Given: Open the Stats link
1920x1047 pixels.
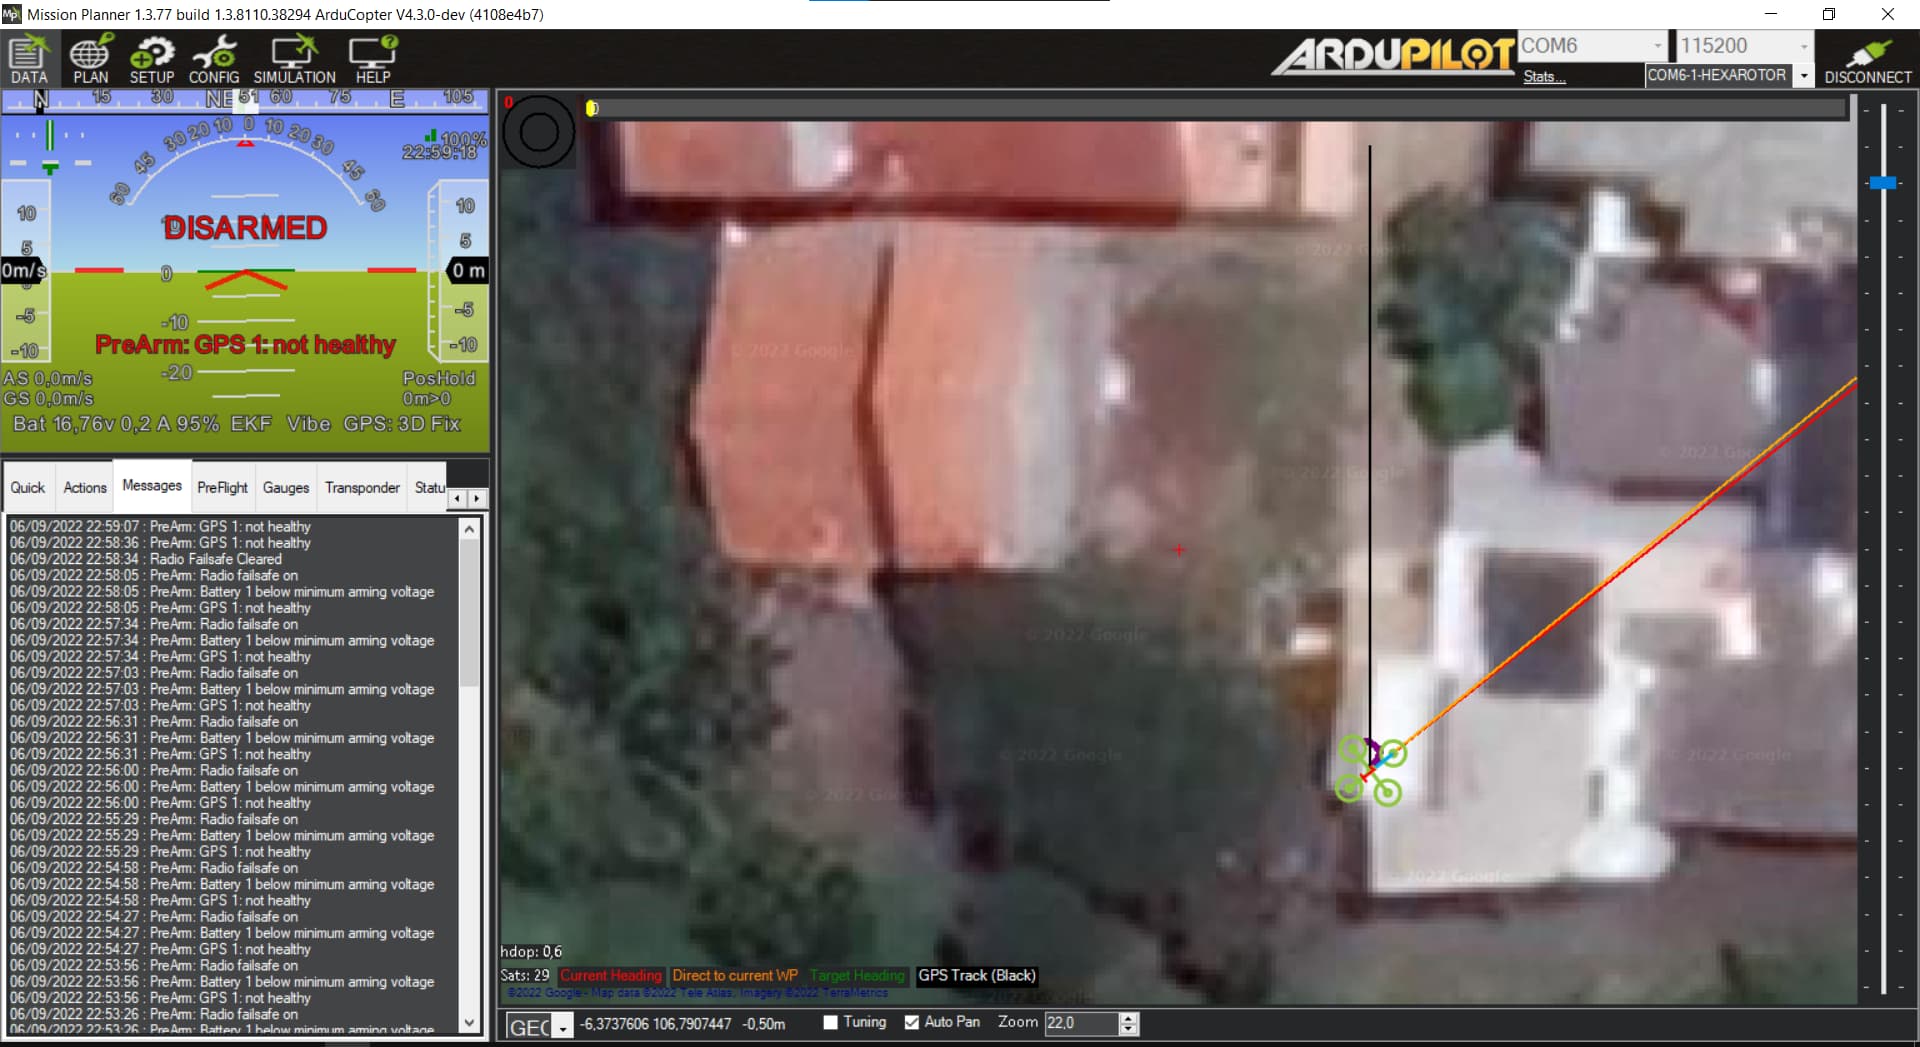Looking at the screenshot, I should 1543,76.
